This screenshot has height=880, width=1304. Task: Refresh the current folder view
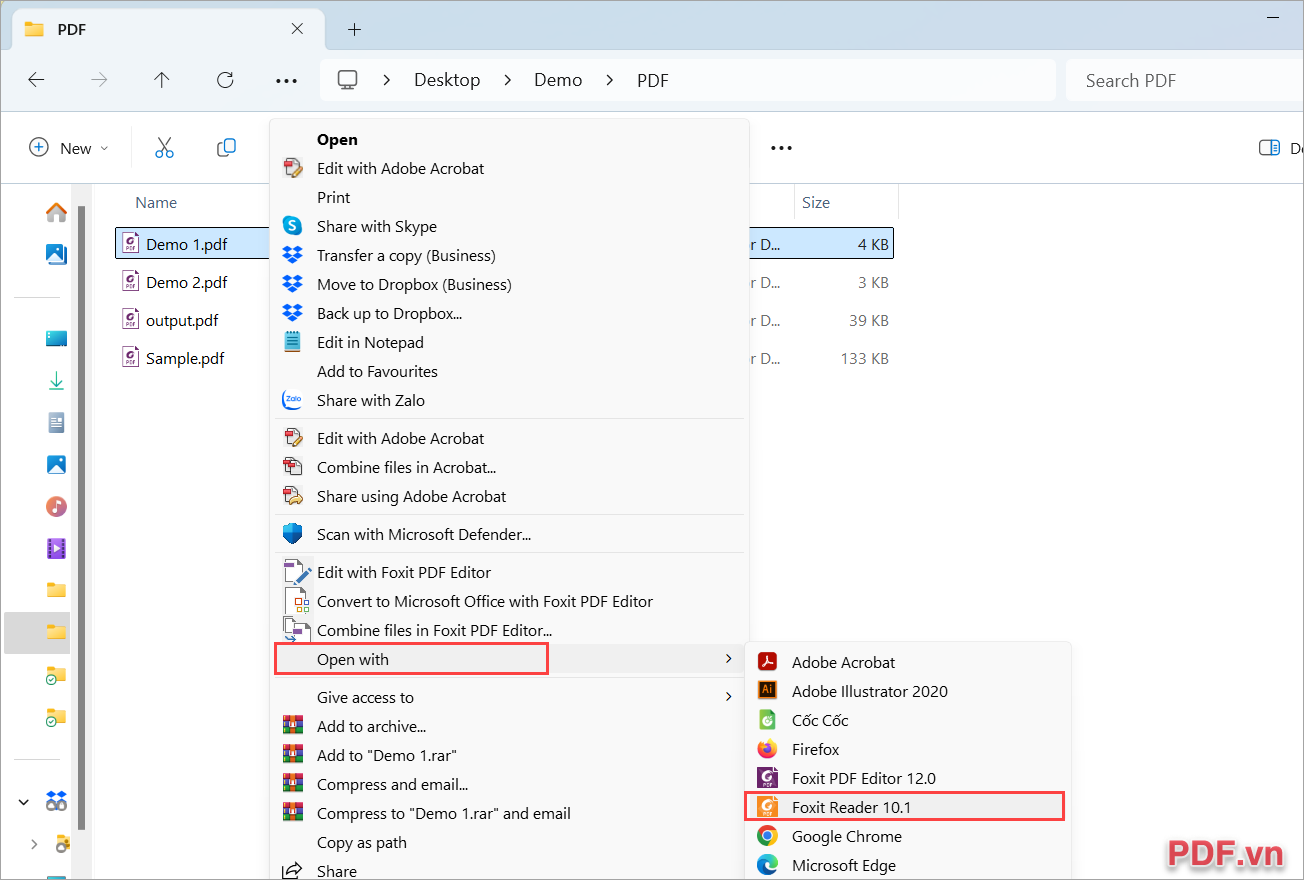click(225, 80)
